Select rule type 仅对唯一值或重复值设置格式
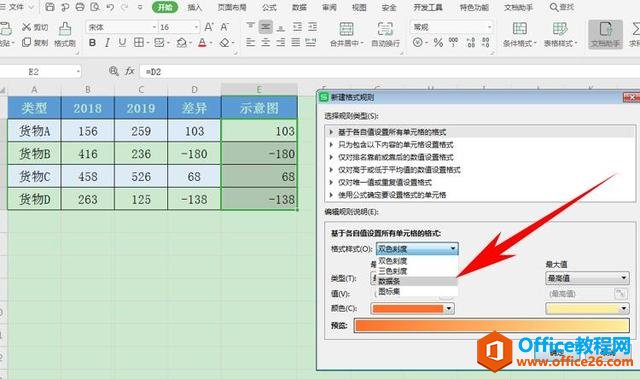 click(385, 182)
